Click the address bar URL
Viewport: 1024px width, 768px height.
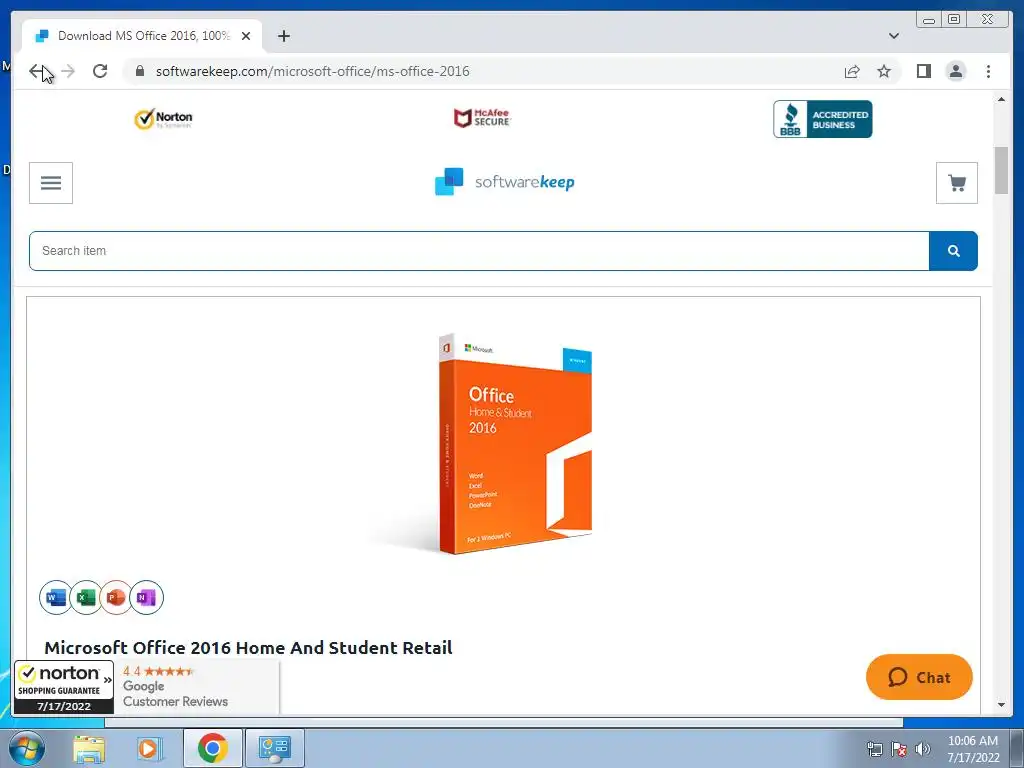[312, 71]
